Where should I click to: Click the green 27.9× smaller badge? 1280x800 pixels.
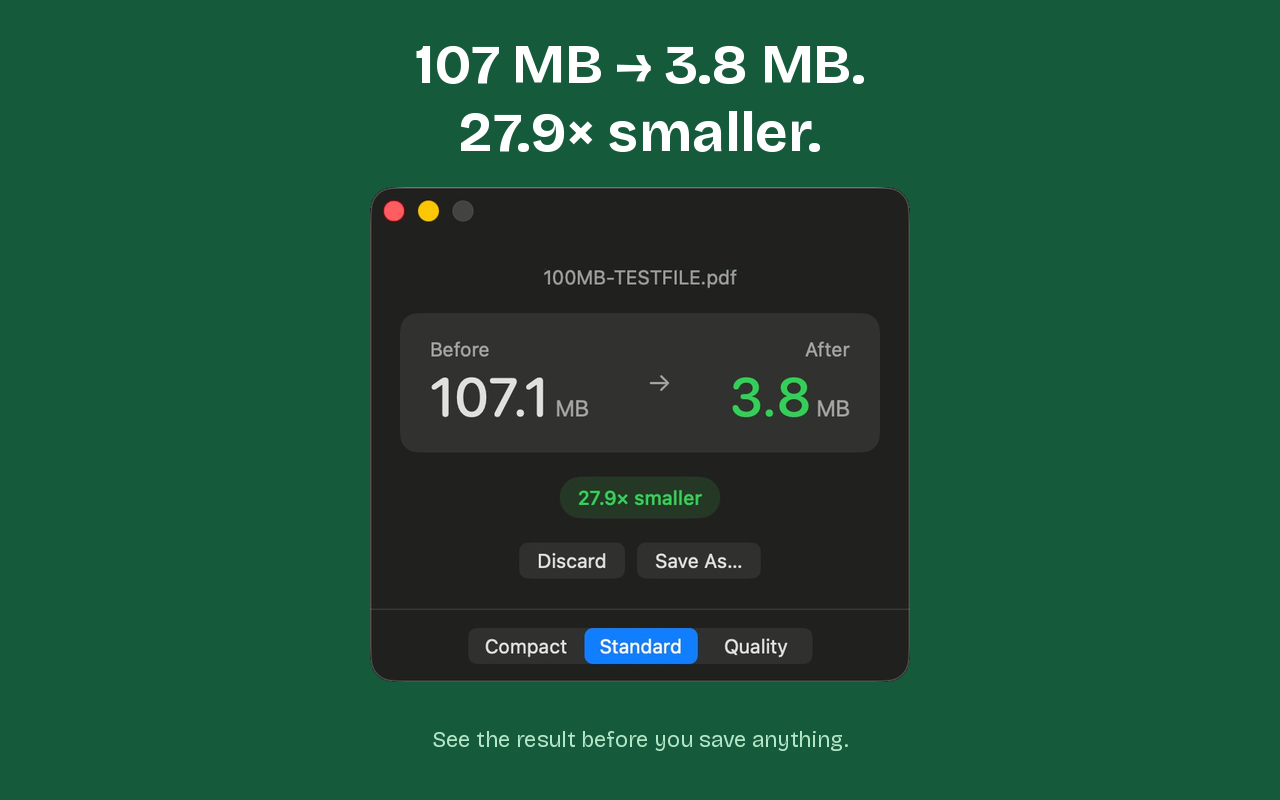[x=640, y=498]
